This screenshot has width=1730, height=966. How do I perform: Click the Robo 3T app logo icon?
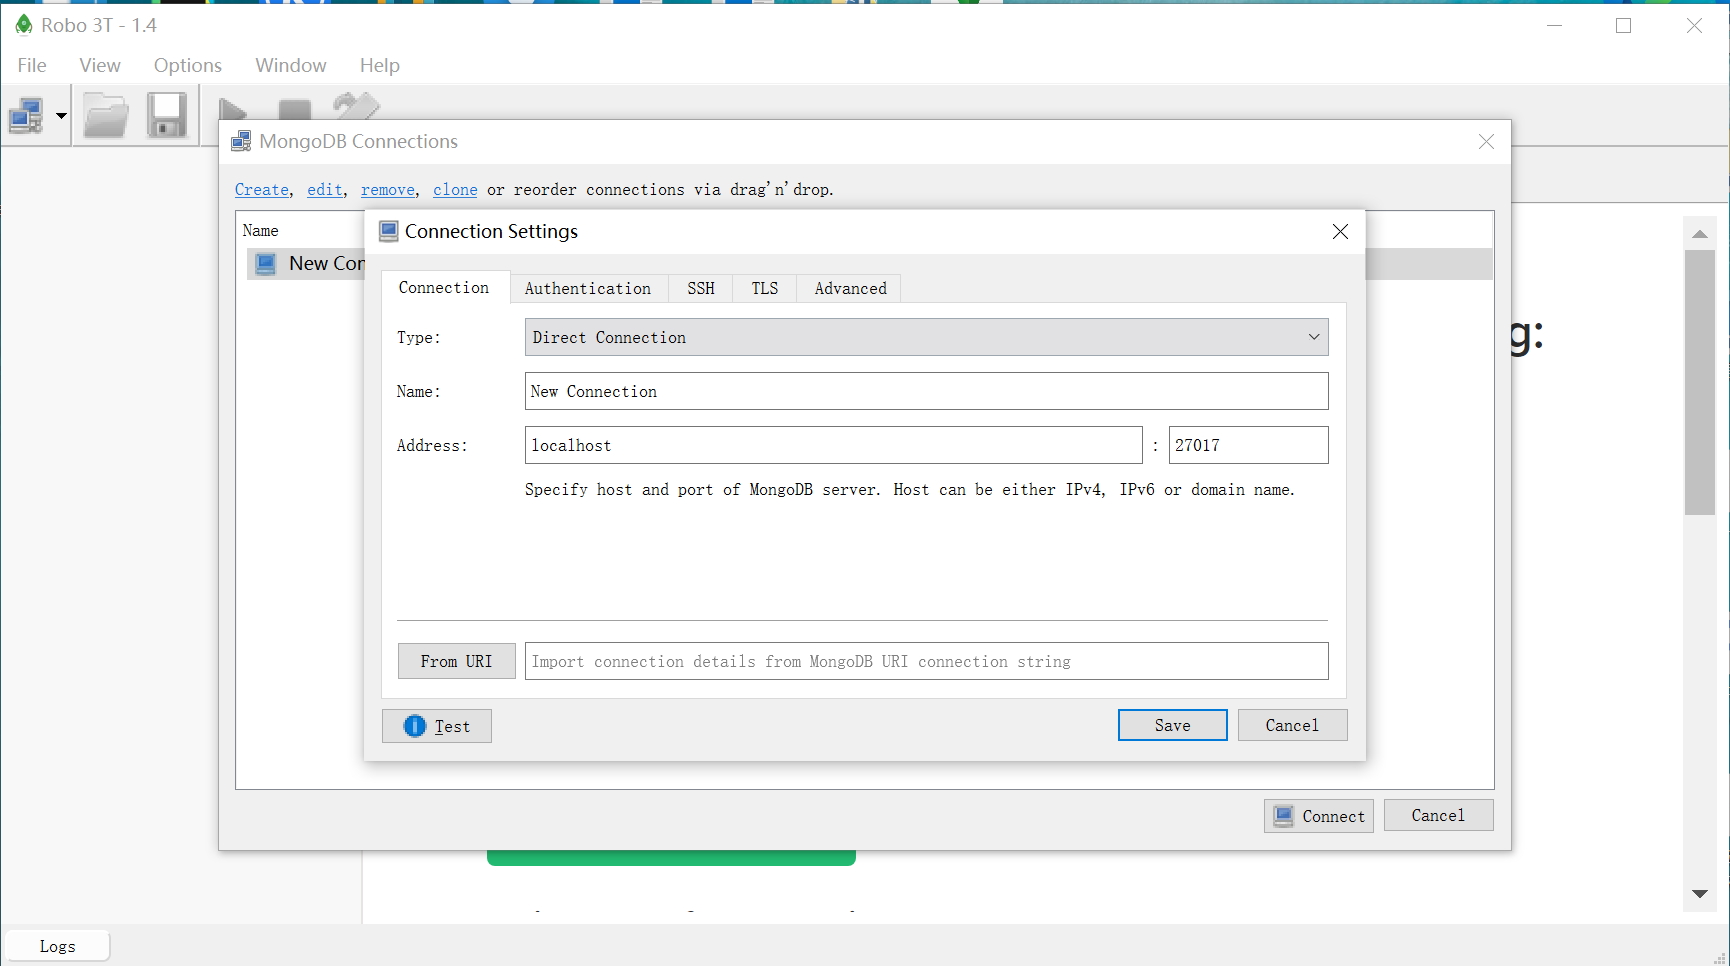click(24, 25)
